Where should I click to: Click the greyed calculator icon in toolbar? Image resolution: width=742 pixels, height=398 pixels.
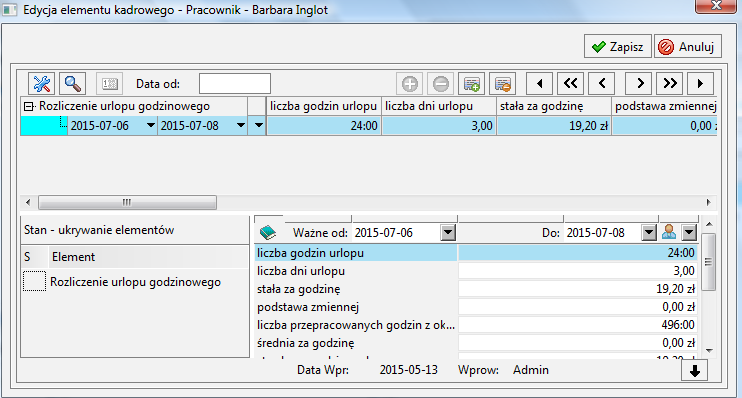[x=110, y=84]
